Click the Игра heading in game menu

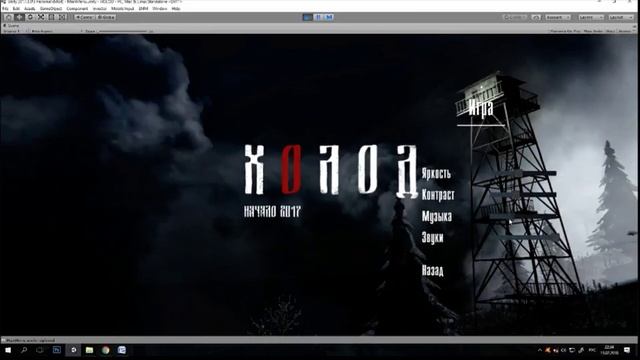click(x=481, y=108)
